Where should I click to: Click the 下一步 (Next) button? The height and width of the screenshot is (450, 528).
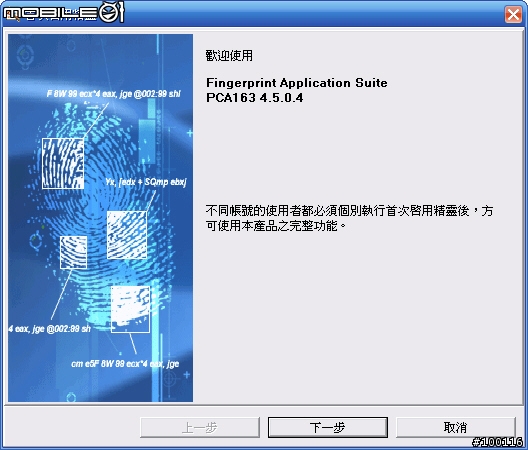(x=328, y=427)
